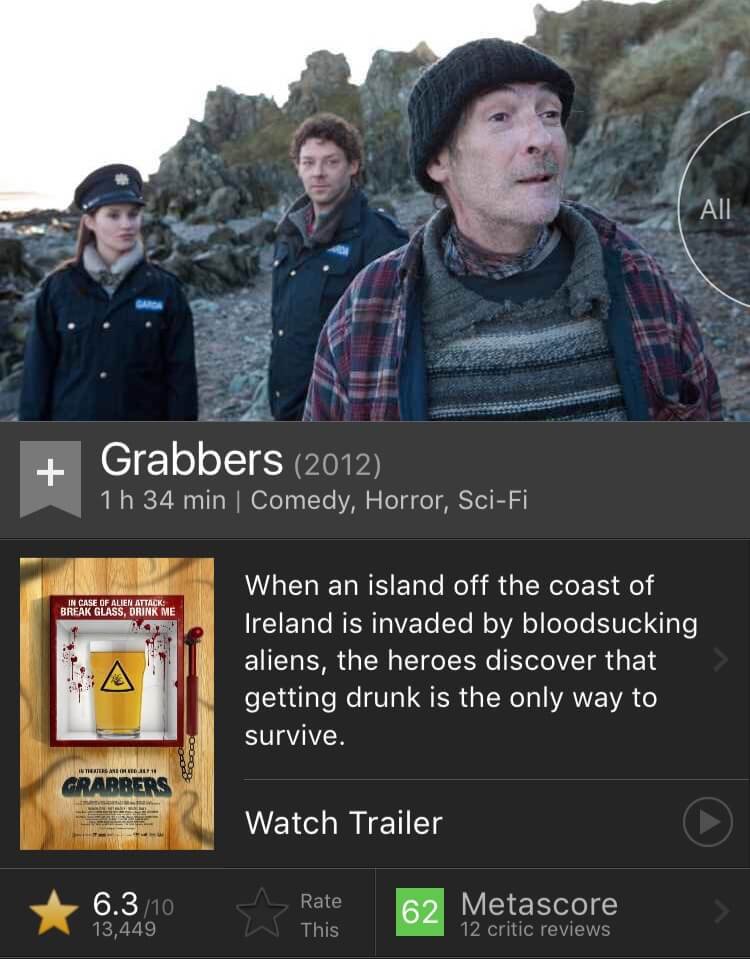Open the Grabbers movie poster thumbnail
This screenshot has height=959, width=750.
coord(117,703)
